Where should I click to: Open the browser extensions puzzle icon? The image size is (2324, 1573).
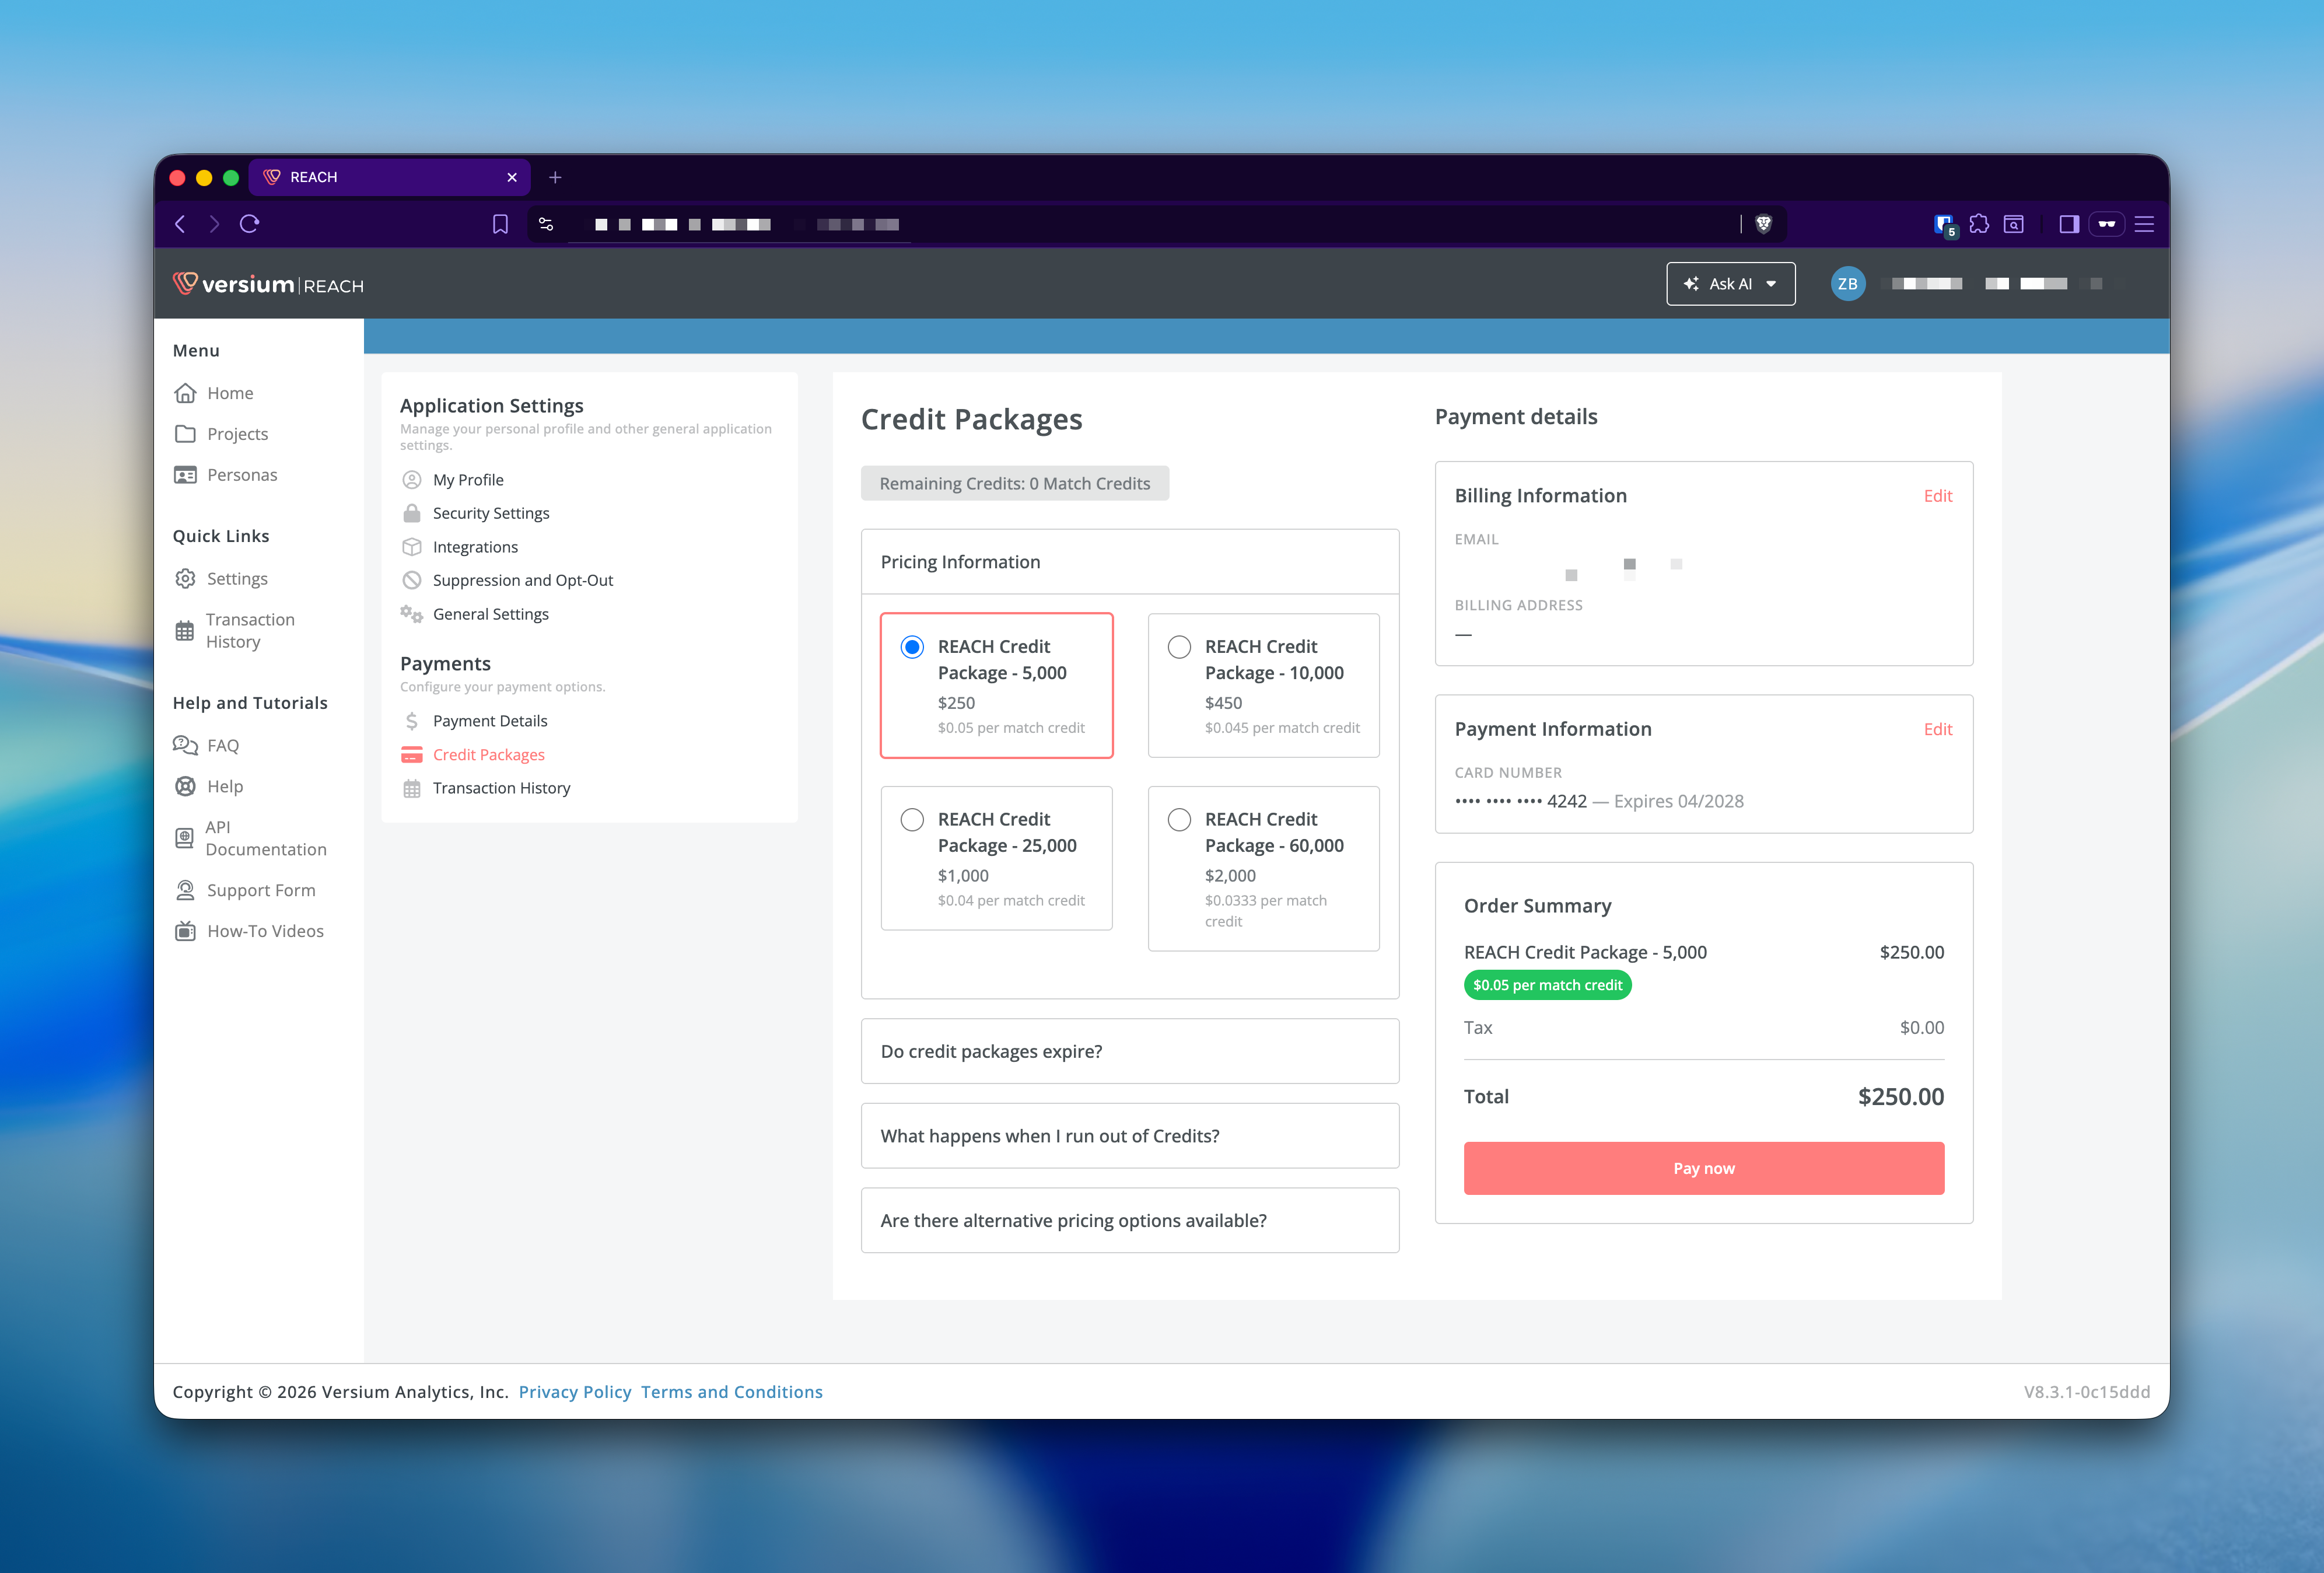(1979, 224)
